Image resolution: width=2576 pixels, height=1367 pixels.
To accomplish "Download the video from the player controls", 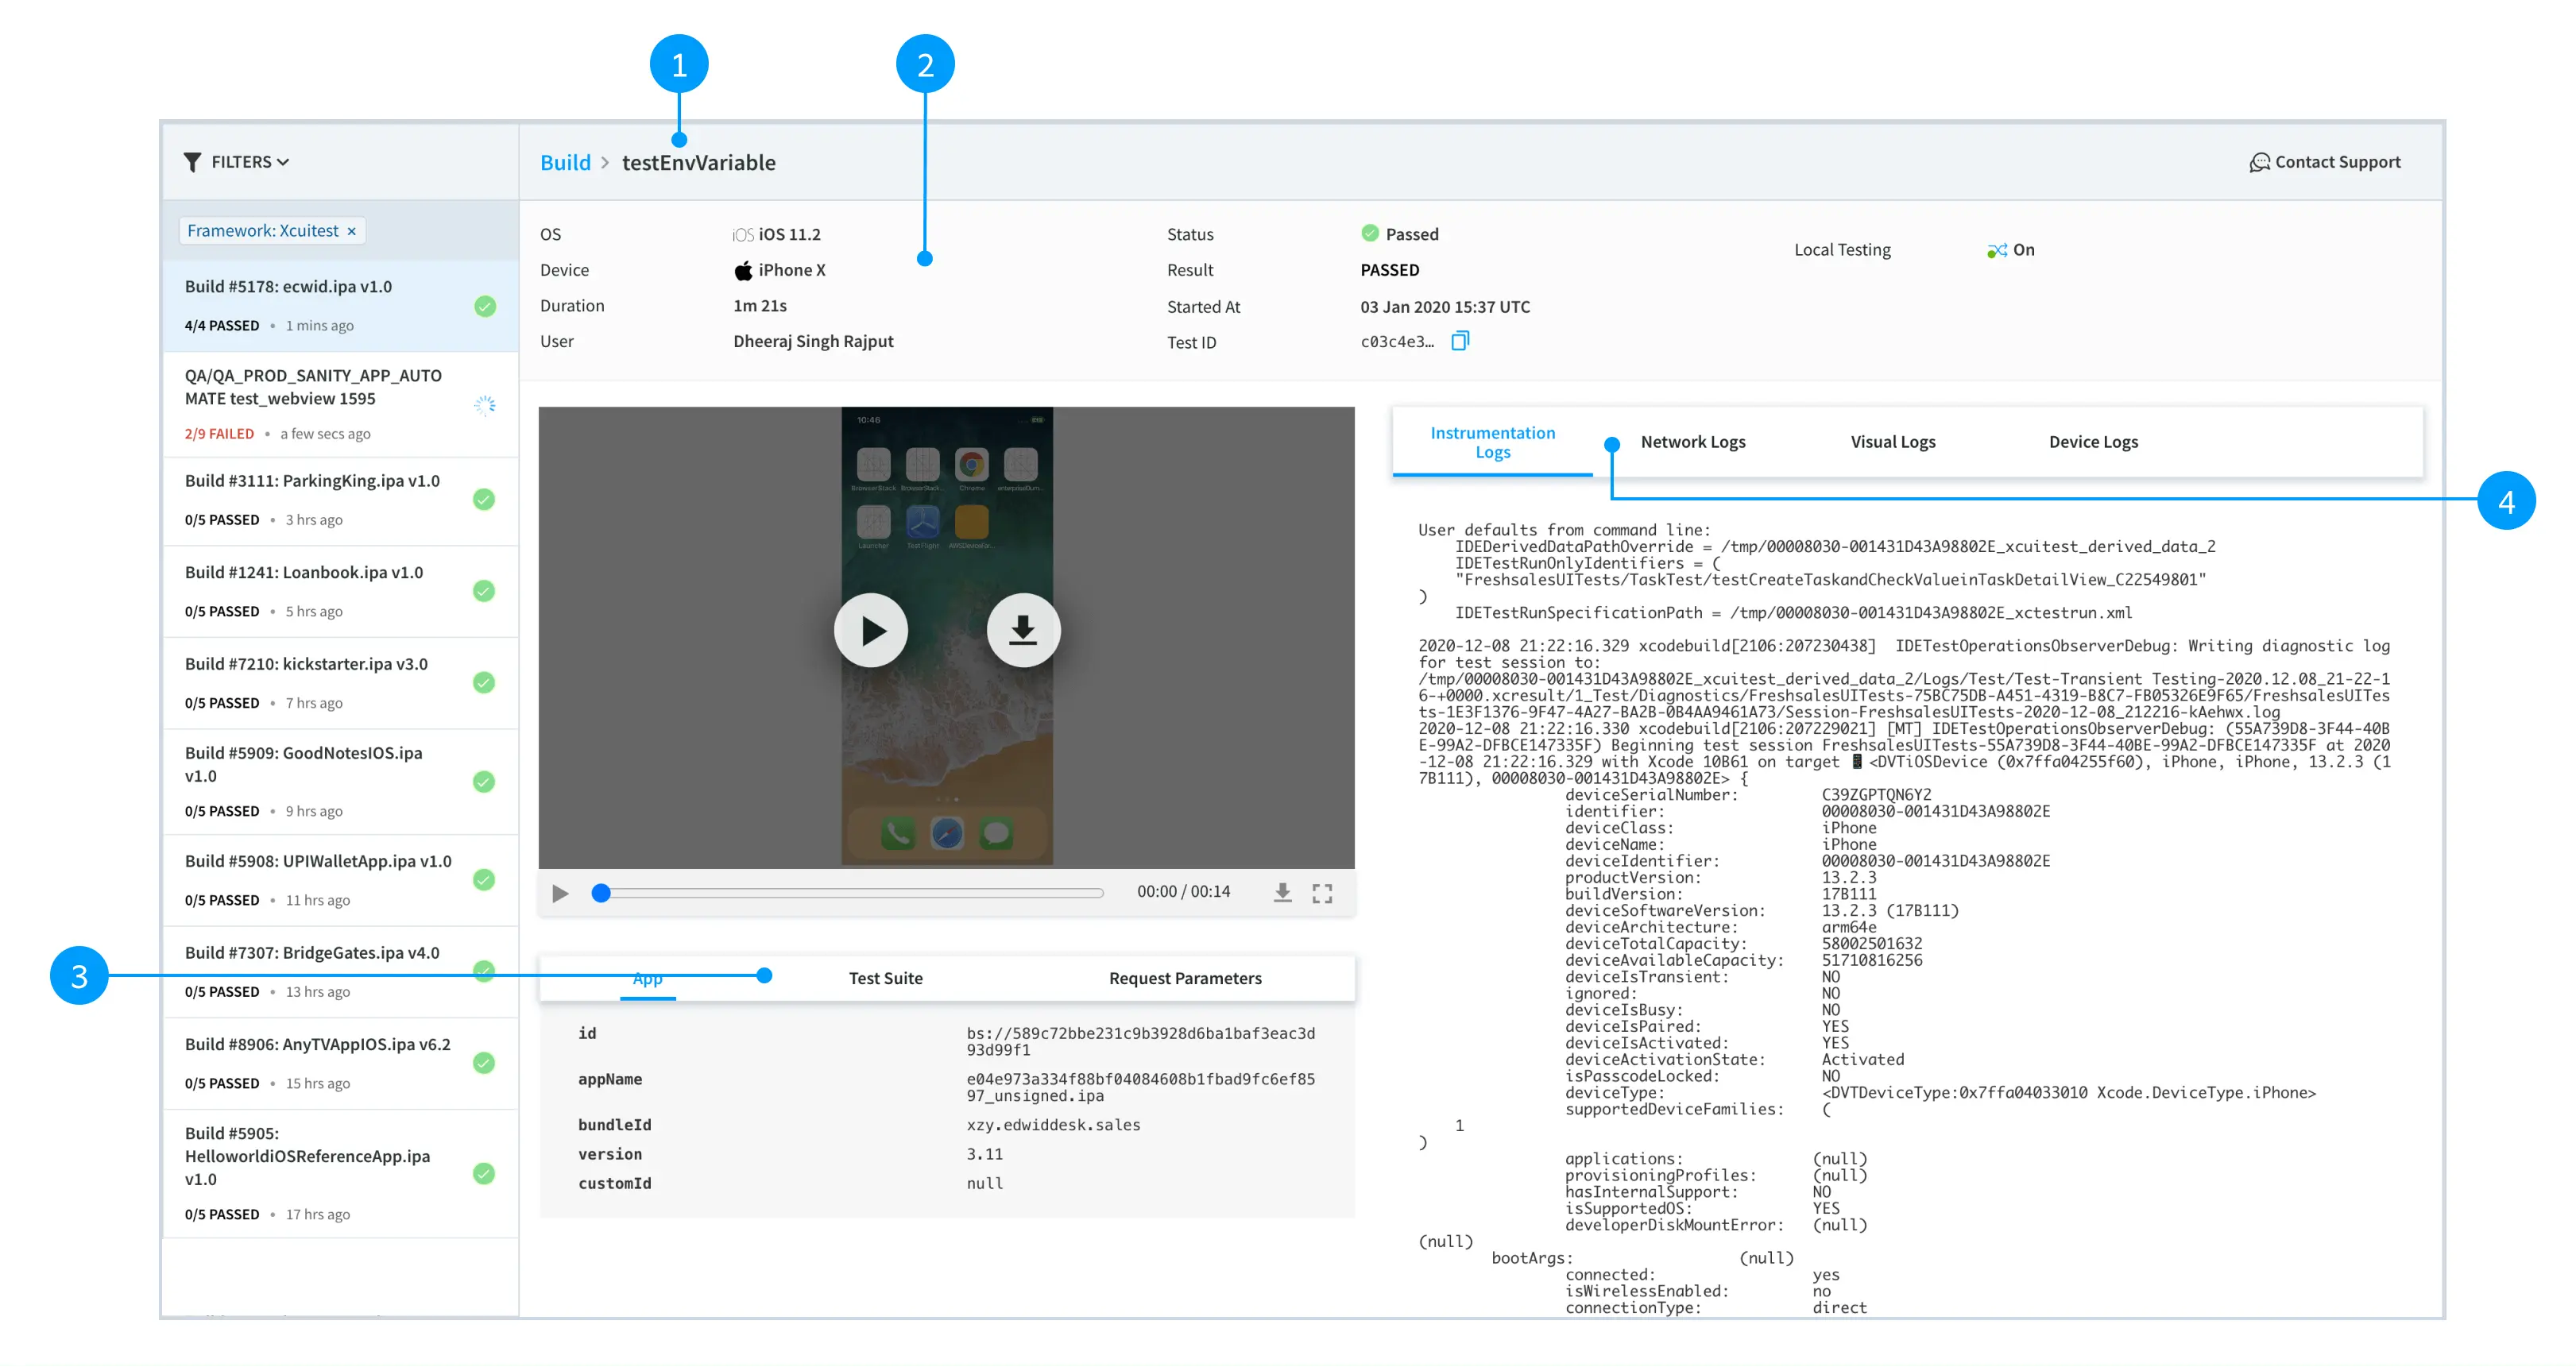I will tap(1282, 892).
